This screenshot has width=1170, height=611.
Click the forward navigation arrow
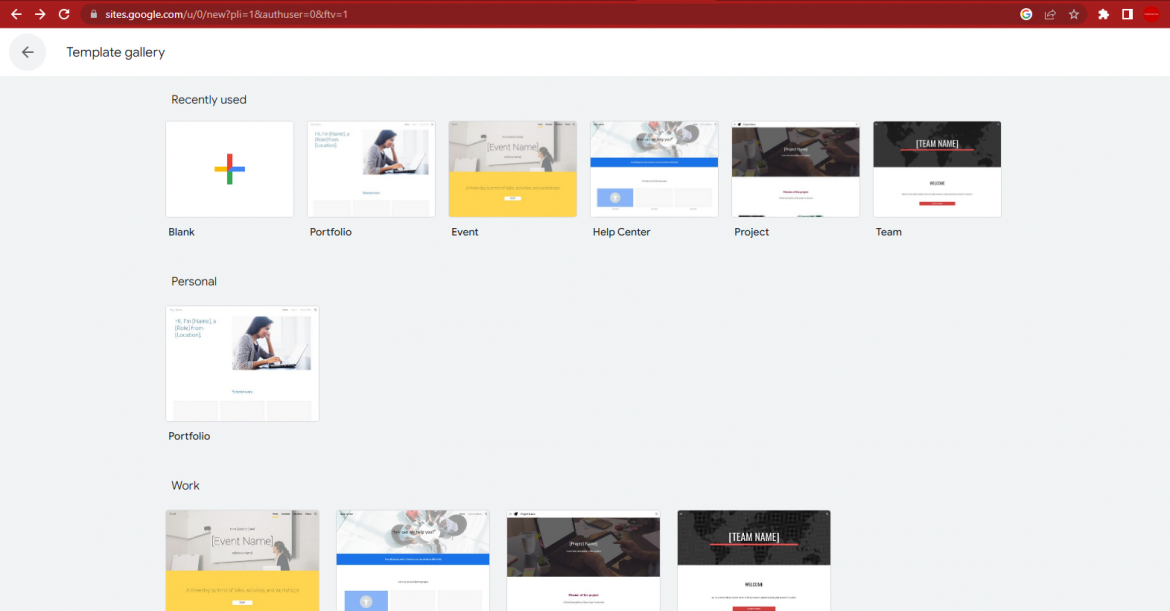click(x=40, y=14)
